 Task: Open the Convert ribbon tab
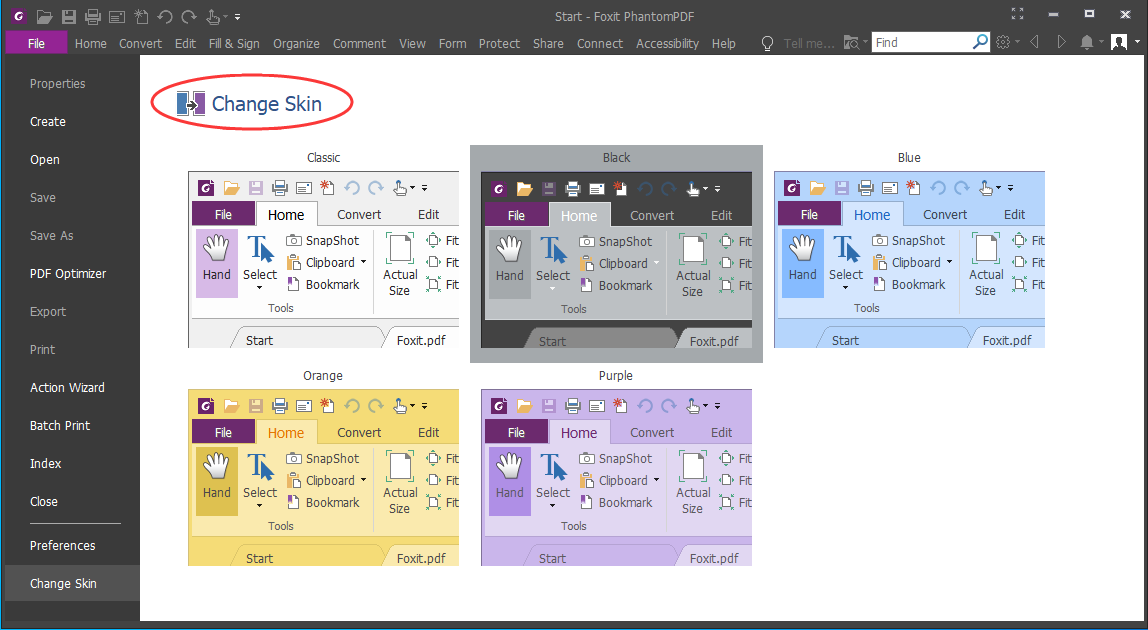click(x=141, y=43)
